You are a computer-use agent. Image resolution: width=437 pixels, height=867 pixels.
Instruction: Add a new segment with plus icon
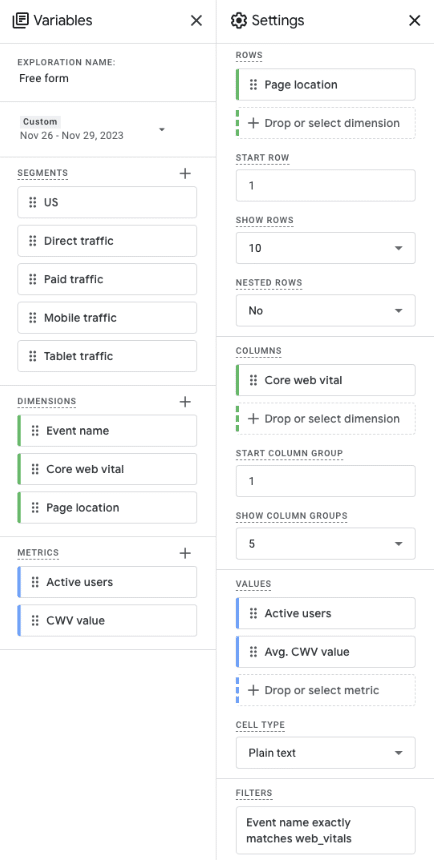(185, 174)
